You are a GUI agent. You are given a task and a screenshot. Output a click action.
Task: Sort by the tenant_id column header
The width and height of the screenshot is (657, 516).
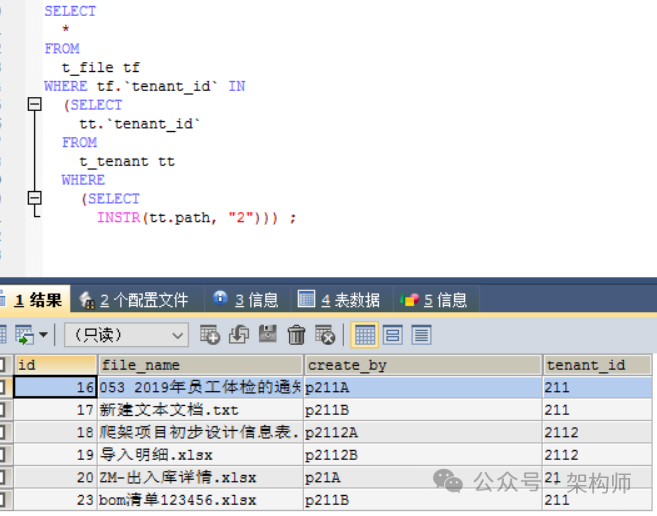tap(598, 365)
